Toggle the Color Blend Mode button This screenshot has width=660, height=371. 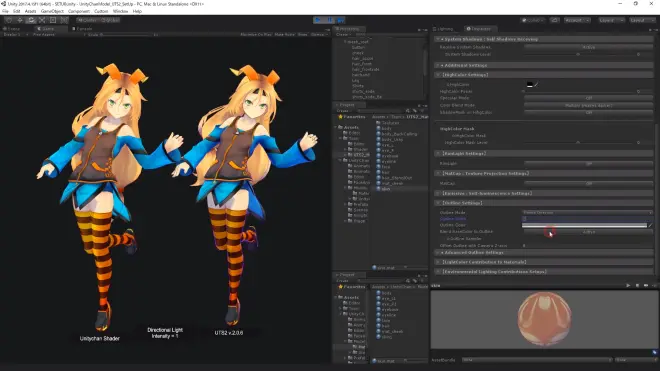click(588, 105)
